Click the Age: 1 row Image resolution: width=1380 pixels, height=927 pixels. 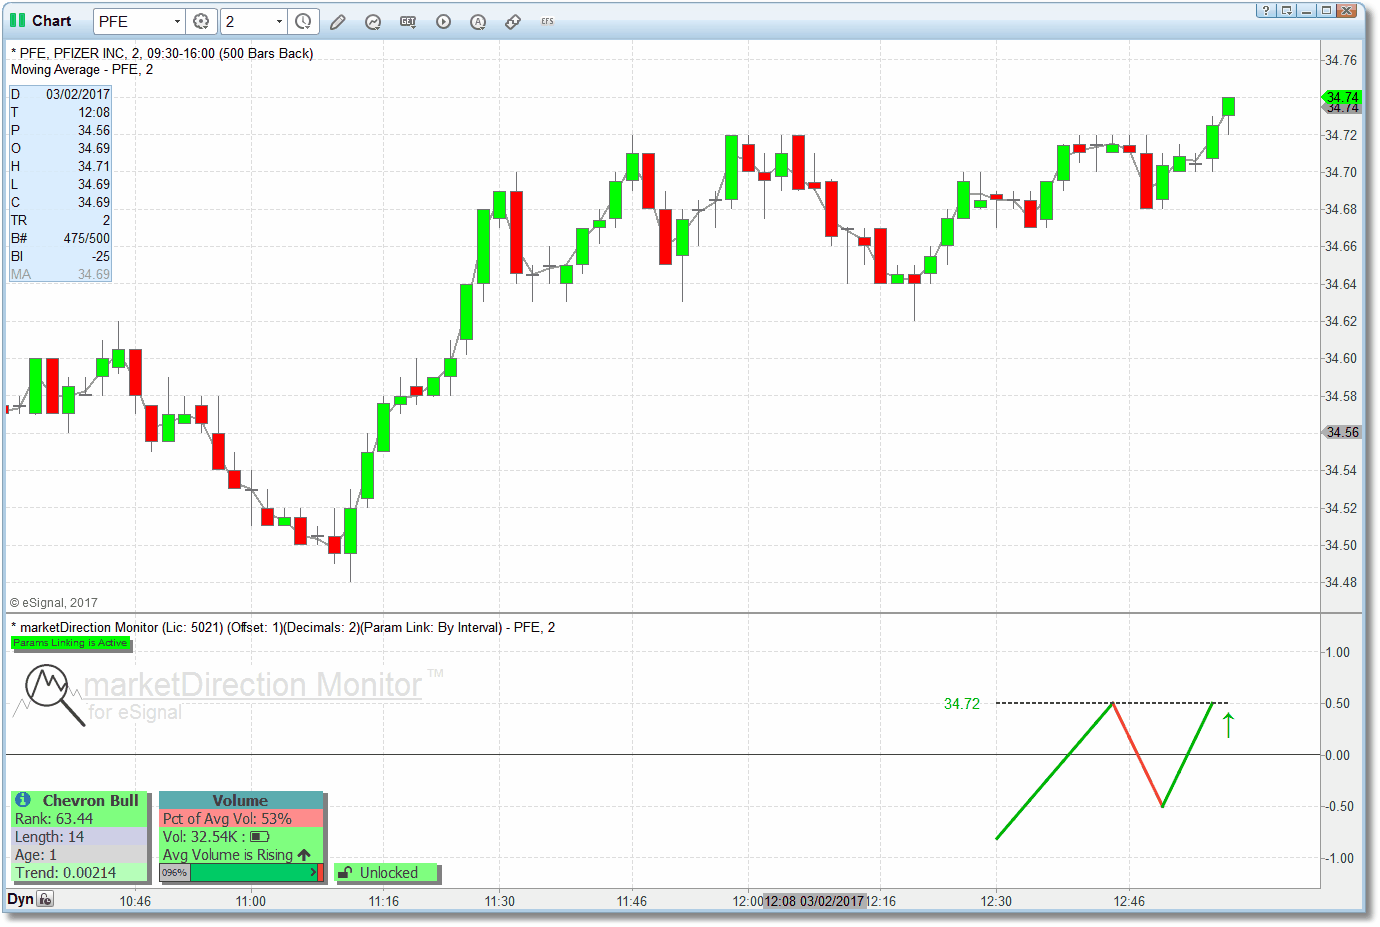click(80, 855)
